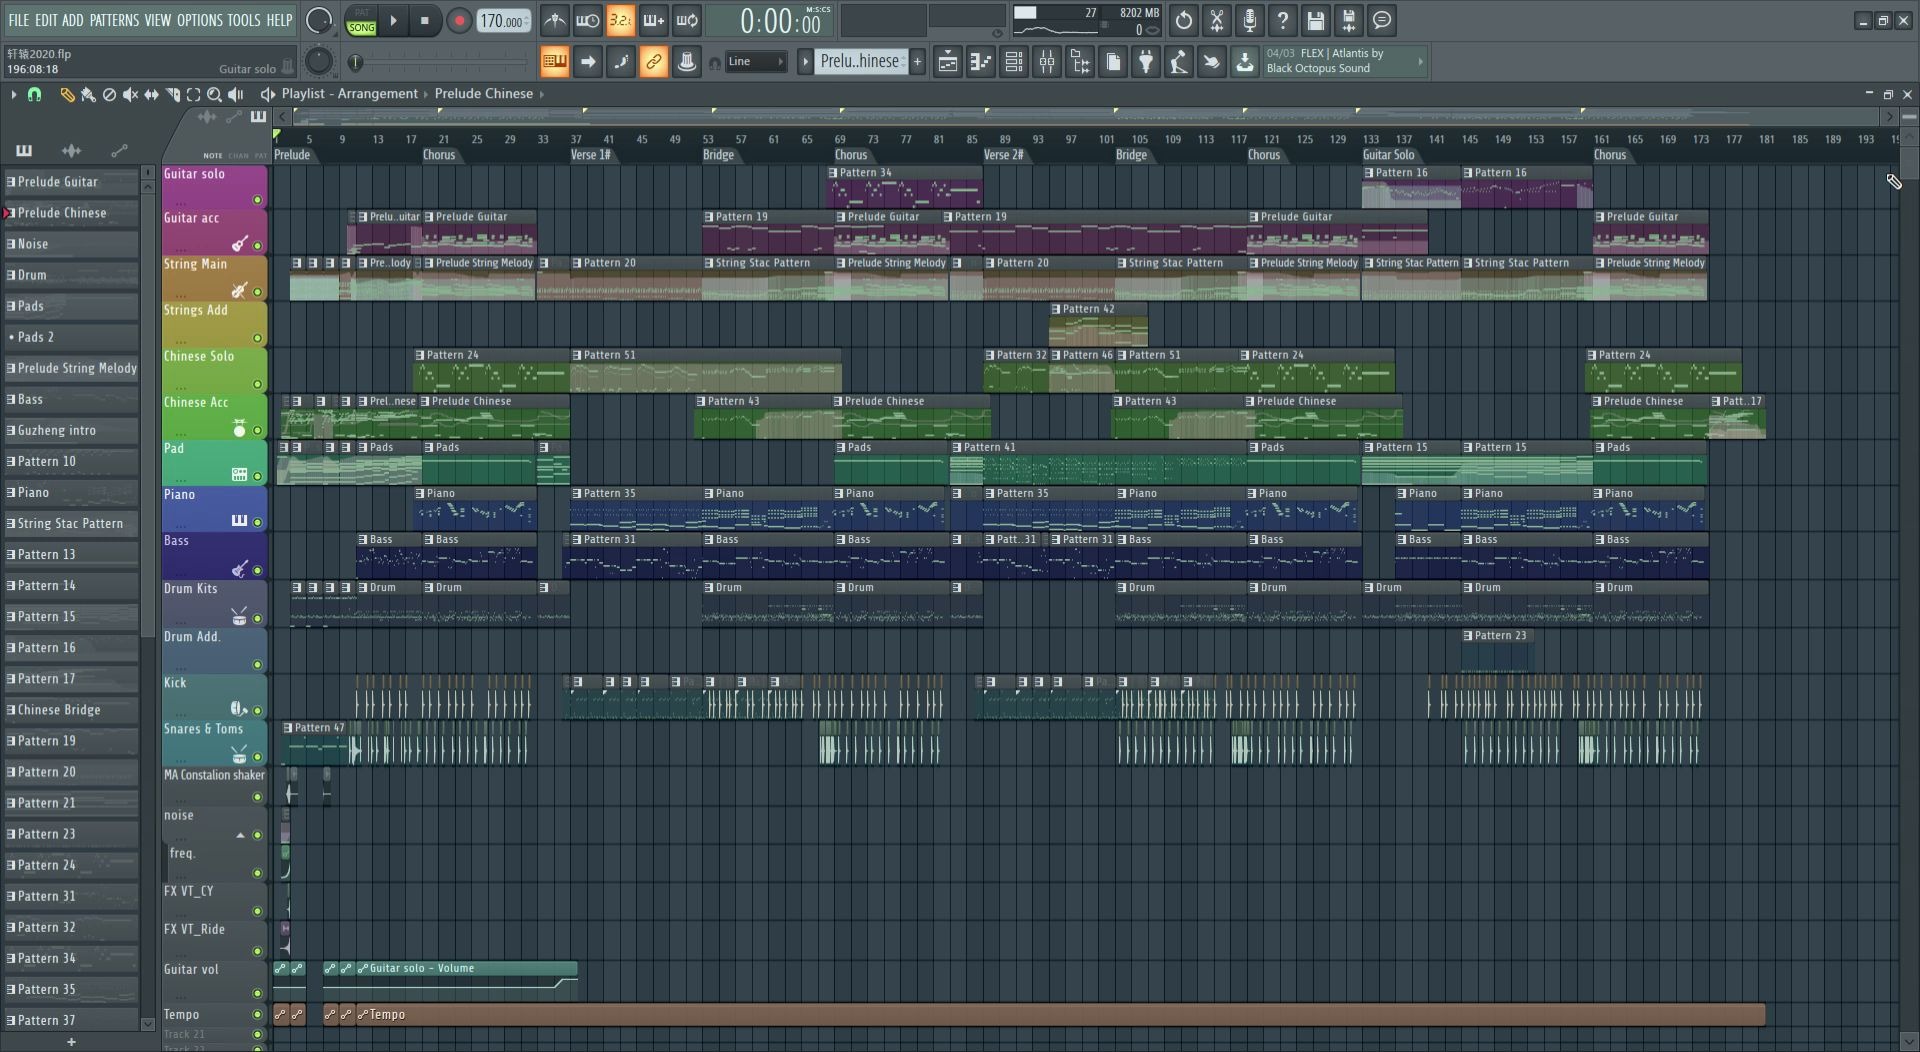Select the Paint brush tool in Playlist

[x=88, y=94]
